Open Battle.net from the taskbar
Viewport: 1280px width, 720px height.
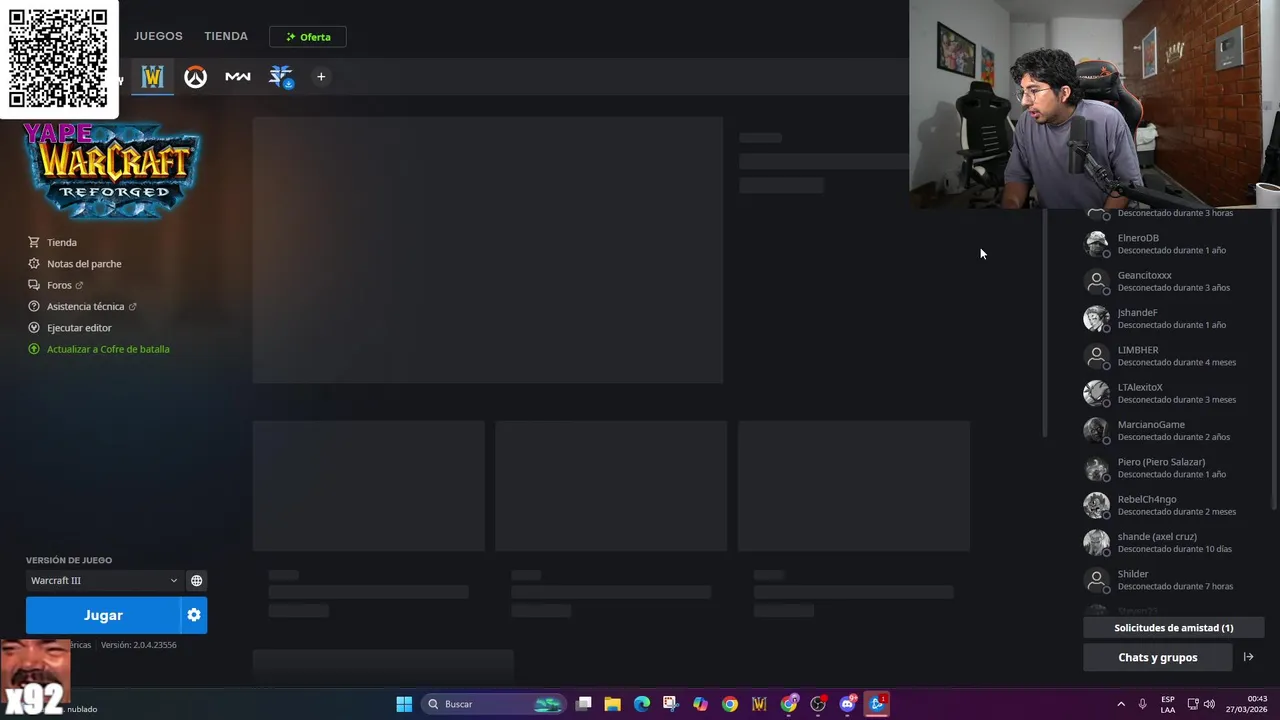coord(878,704)
